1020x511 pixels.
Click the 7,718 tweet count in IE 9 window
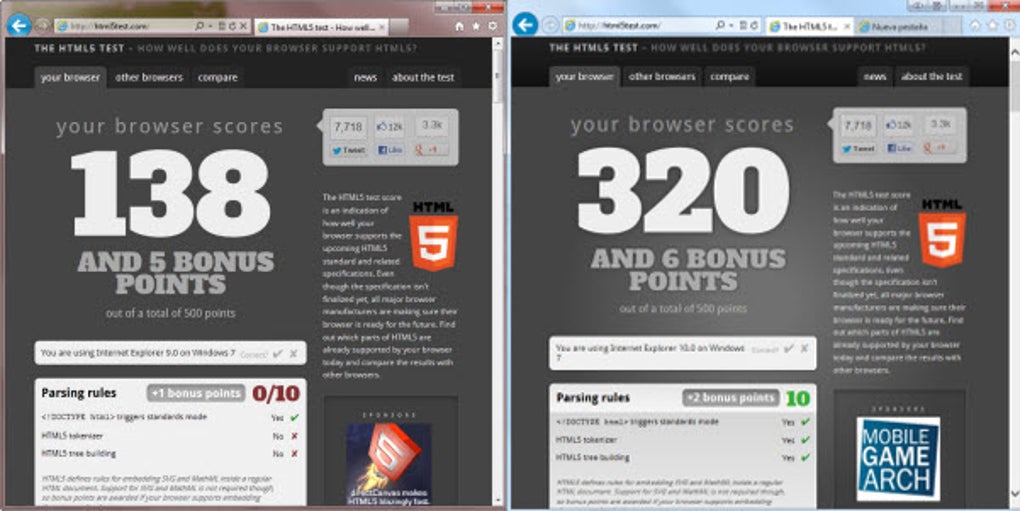[349, 127]
